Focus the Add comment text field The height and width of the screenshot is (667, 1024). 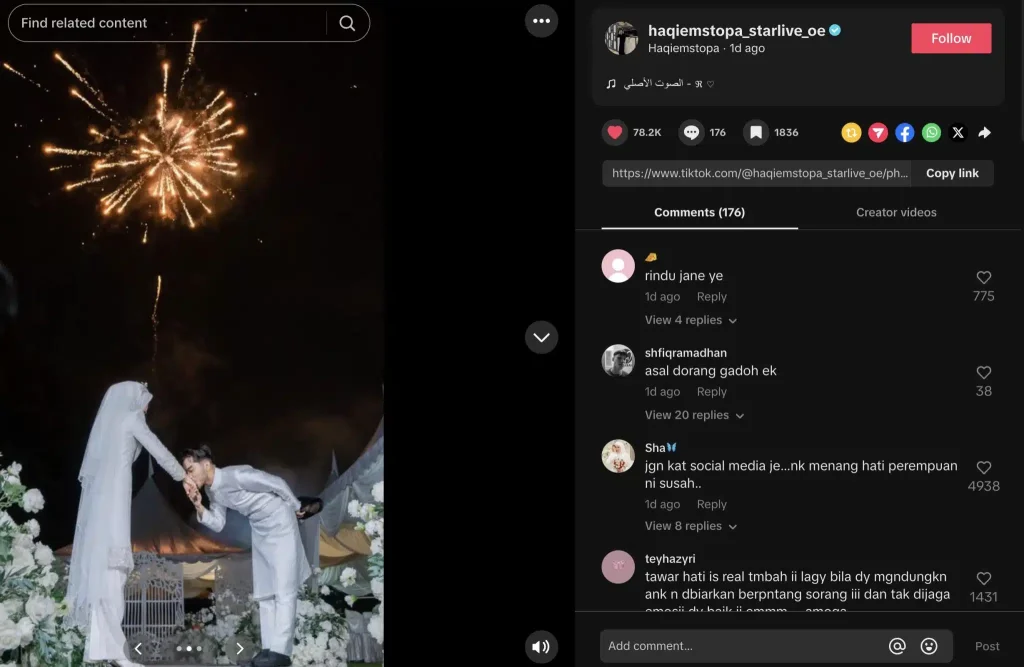[740, 646]
